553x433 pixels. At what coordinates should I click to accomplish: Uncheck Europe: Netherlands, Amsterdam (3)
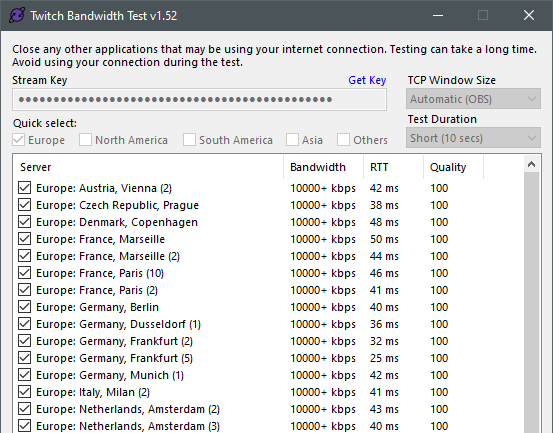tap(24, 426)
